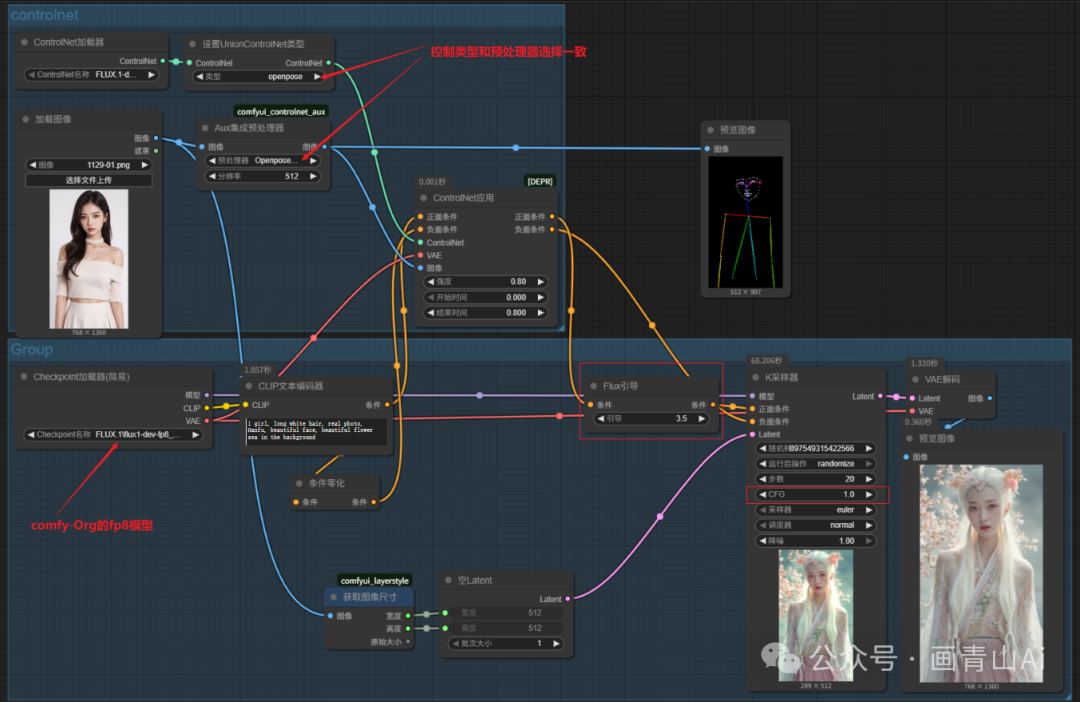This screenshot has width=1080, height=702.
Task: Click the final generated image in bottom 预览图像
Action: pyautogui.click(x=981, y=574)
